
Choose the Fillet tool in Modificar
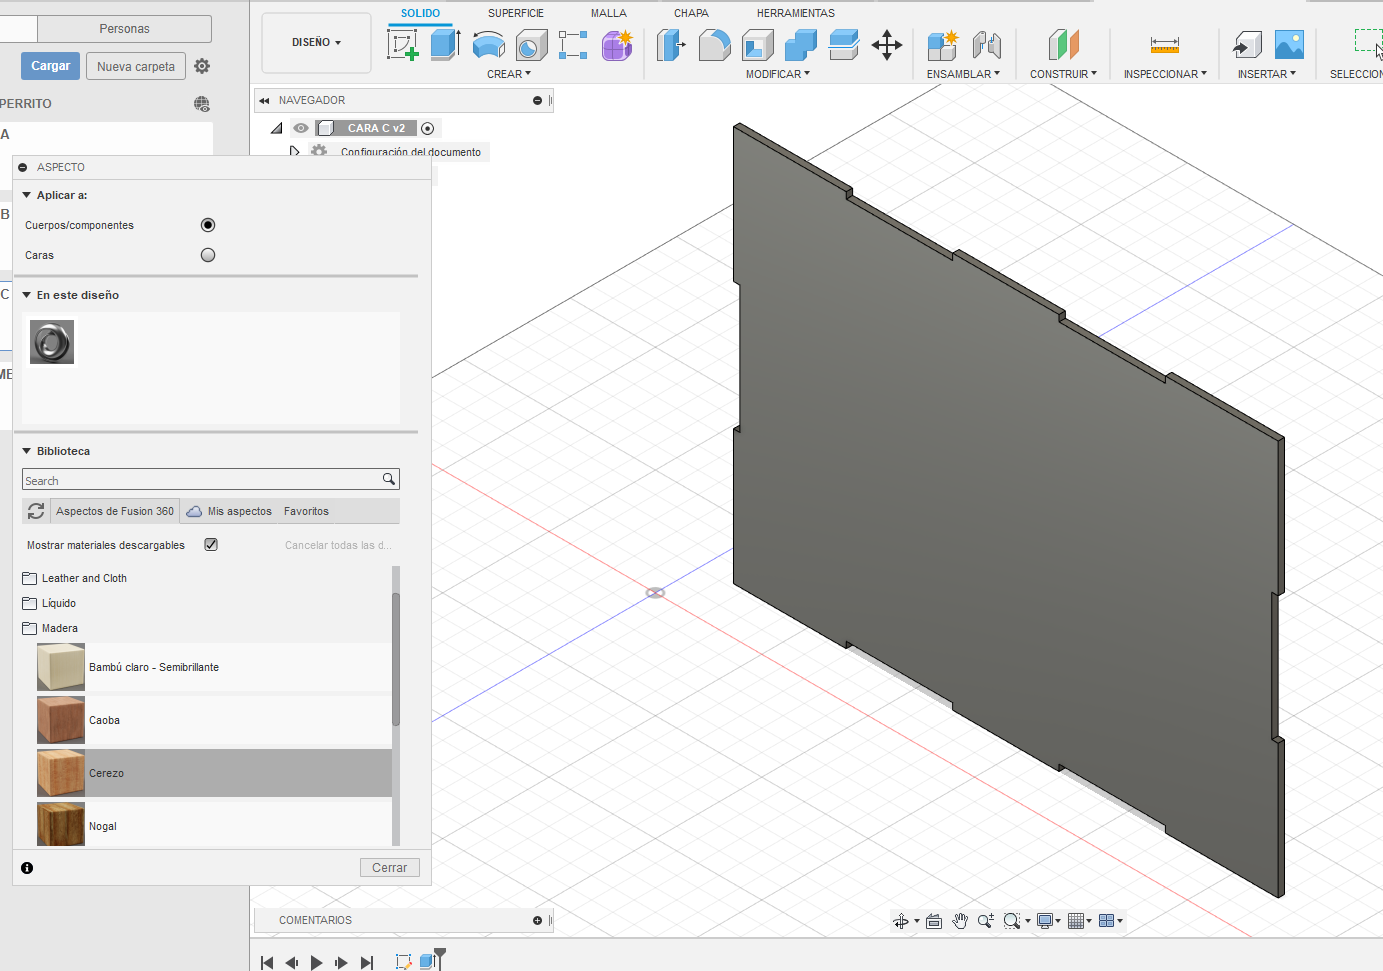coord(714,45)
